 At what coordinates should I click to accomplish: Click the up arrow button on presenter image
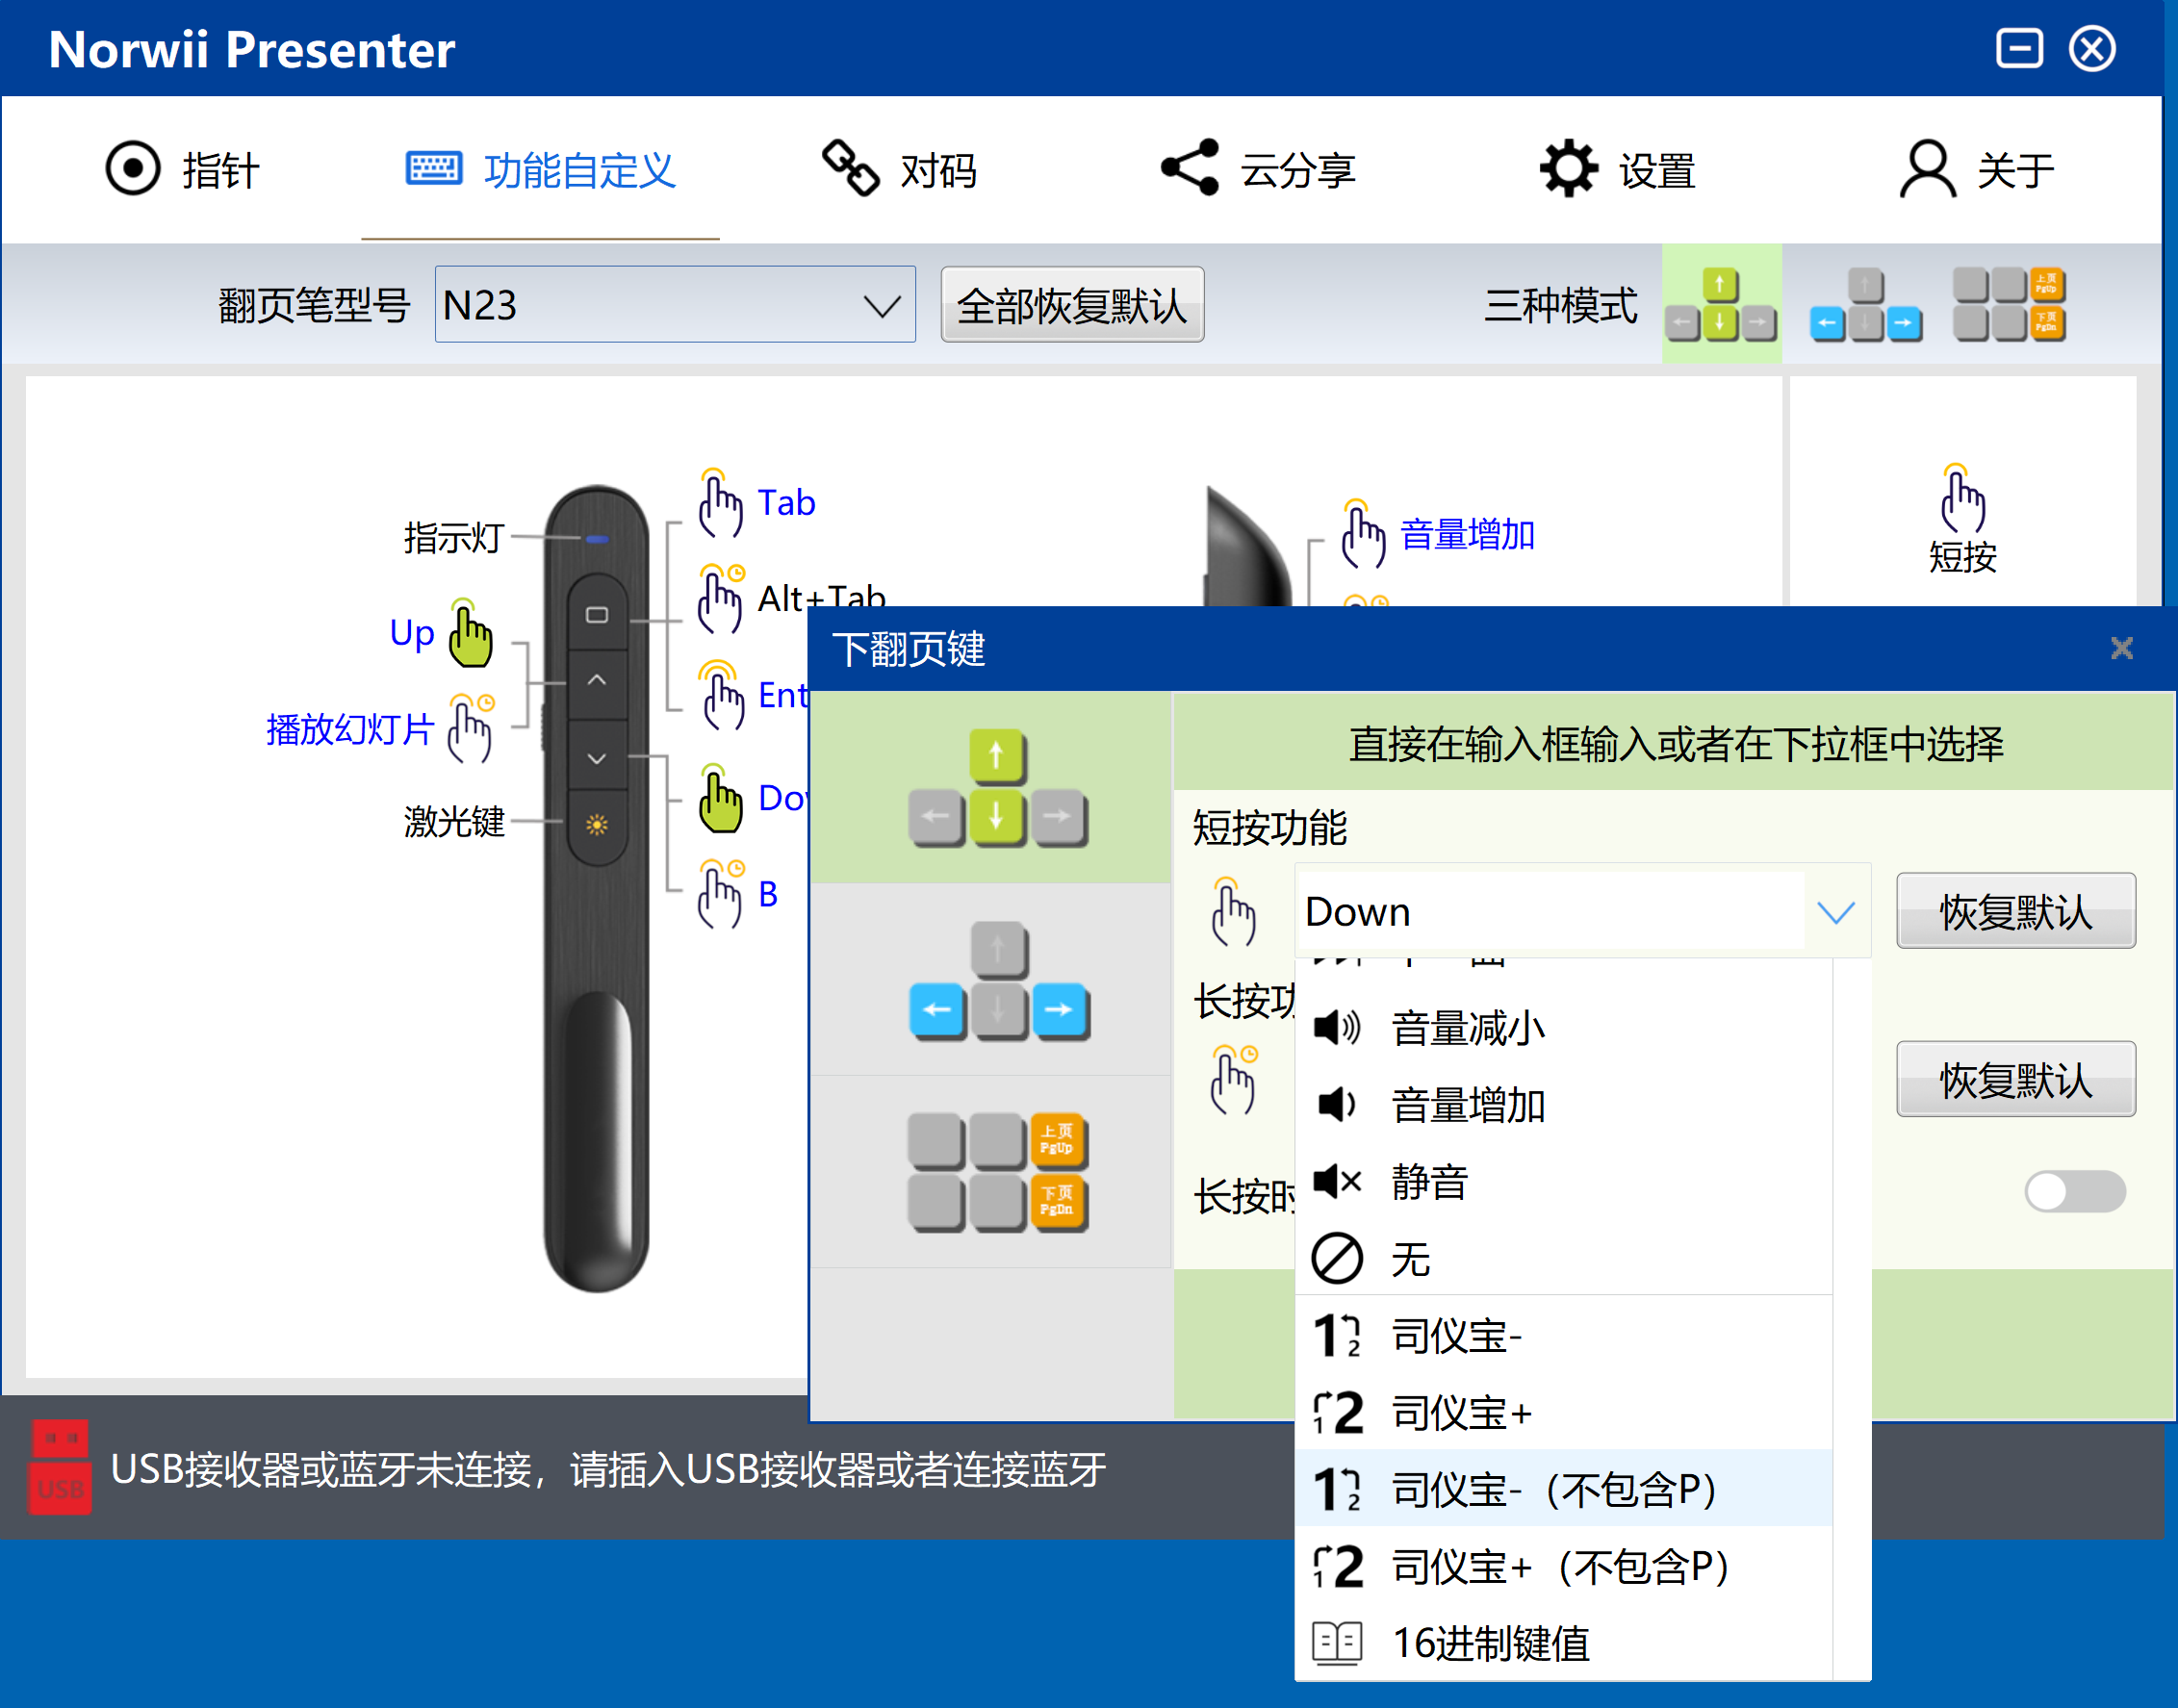(597, 680)
